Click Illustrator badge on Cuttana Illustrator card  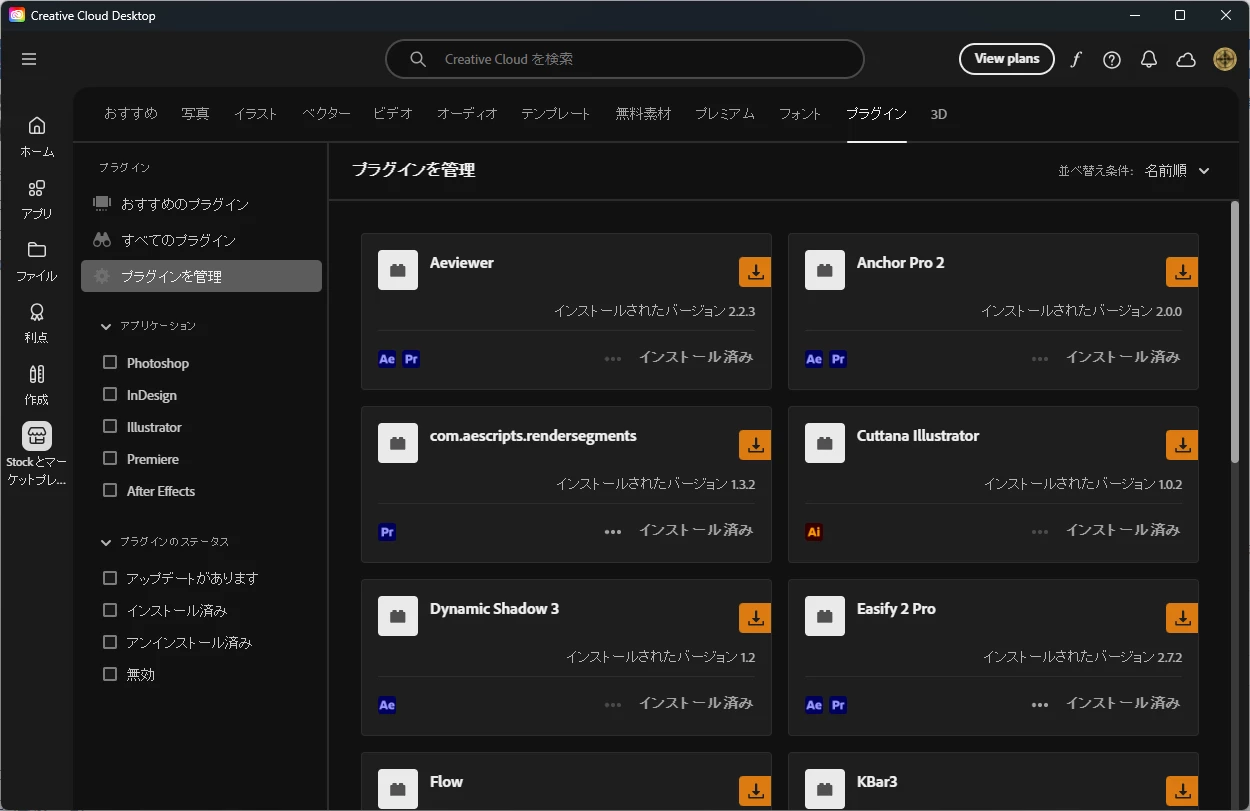point(814,532)
